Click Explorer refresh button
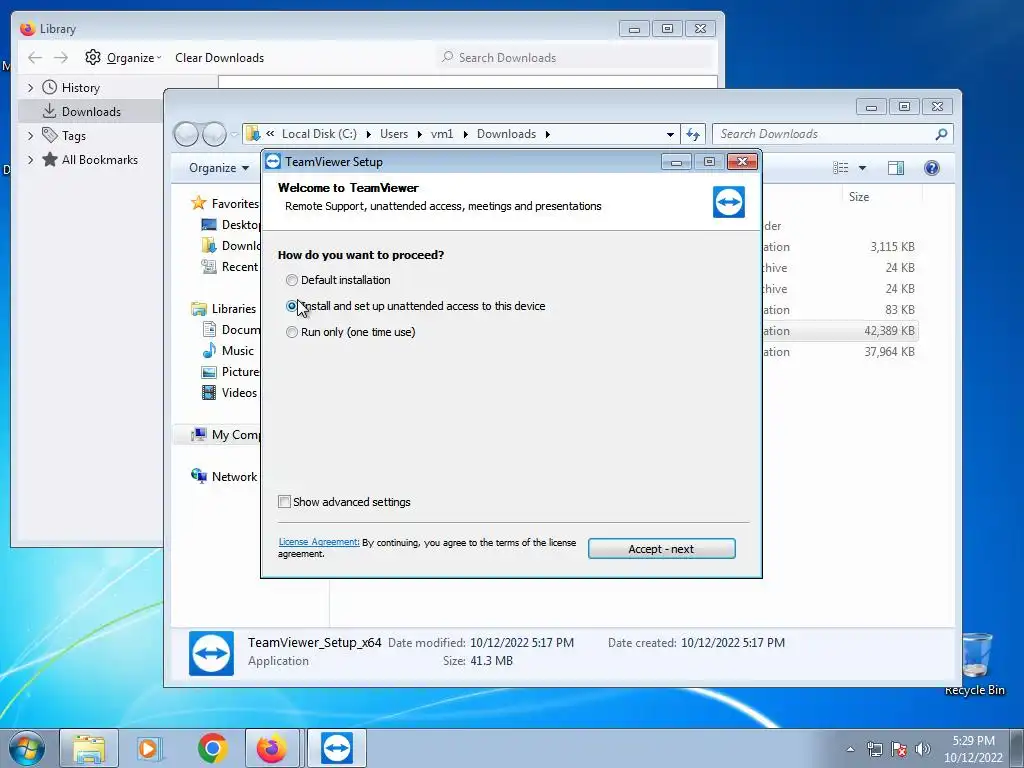The image size is (1024, 768). pos(693,135)
